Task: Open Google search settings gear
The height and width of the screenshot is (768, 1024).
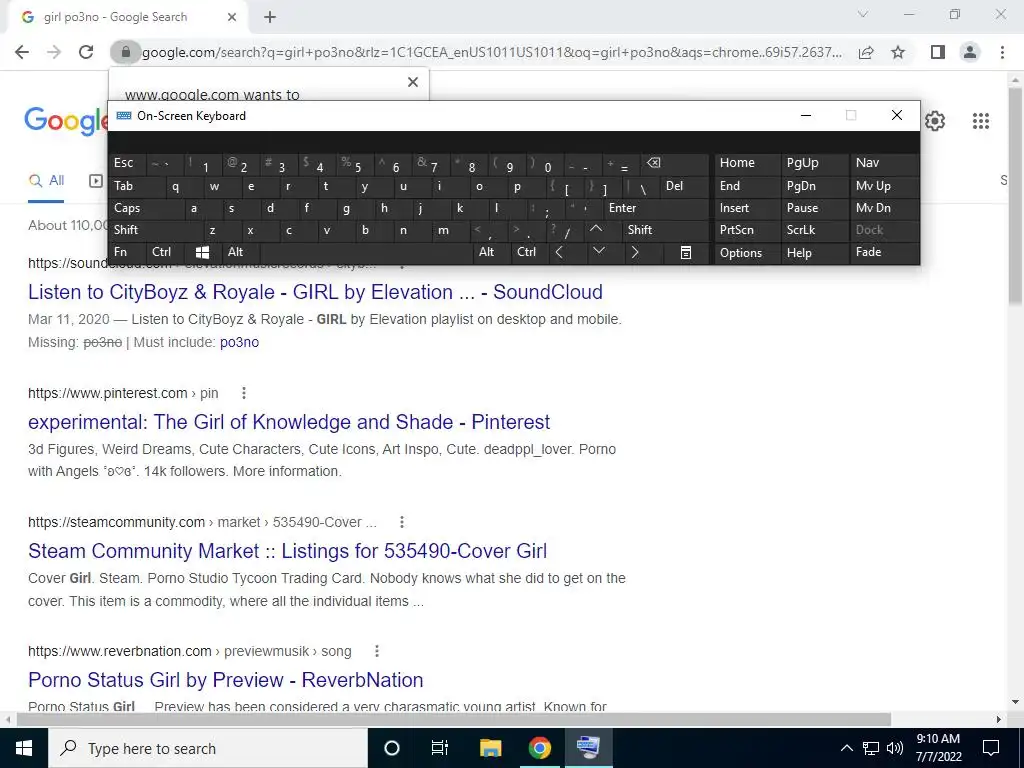Action: pyautogui.click(x=935, y=121)
